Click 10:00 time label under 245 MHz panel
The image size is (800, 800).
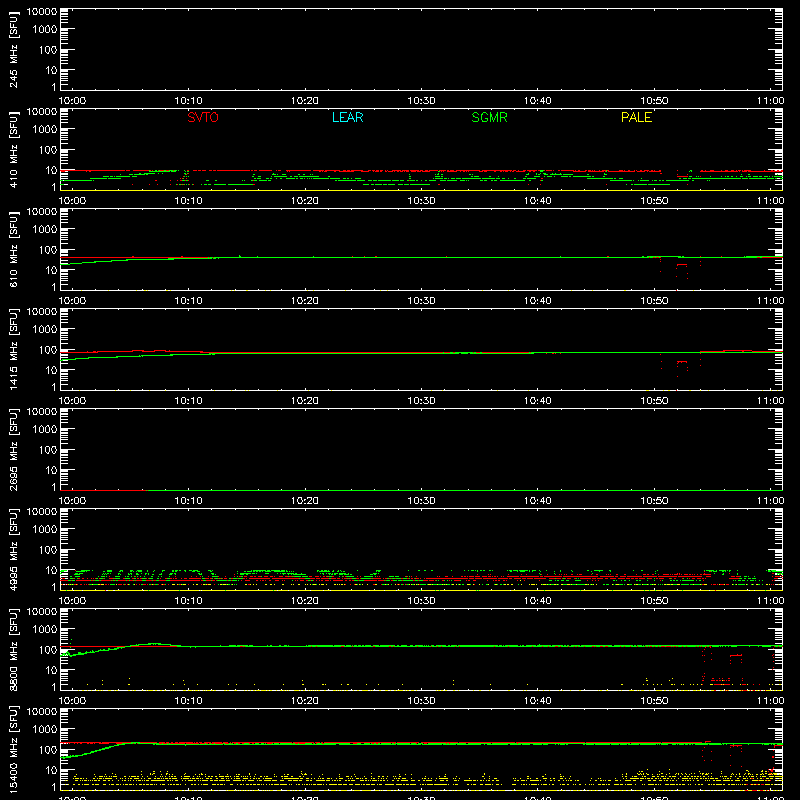click(x=72, y=101)
